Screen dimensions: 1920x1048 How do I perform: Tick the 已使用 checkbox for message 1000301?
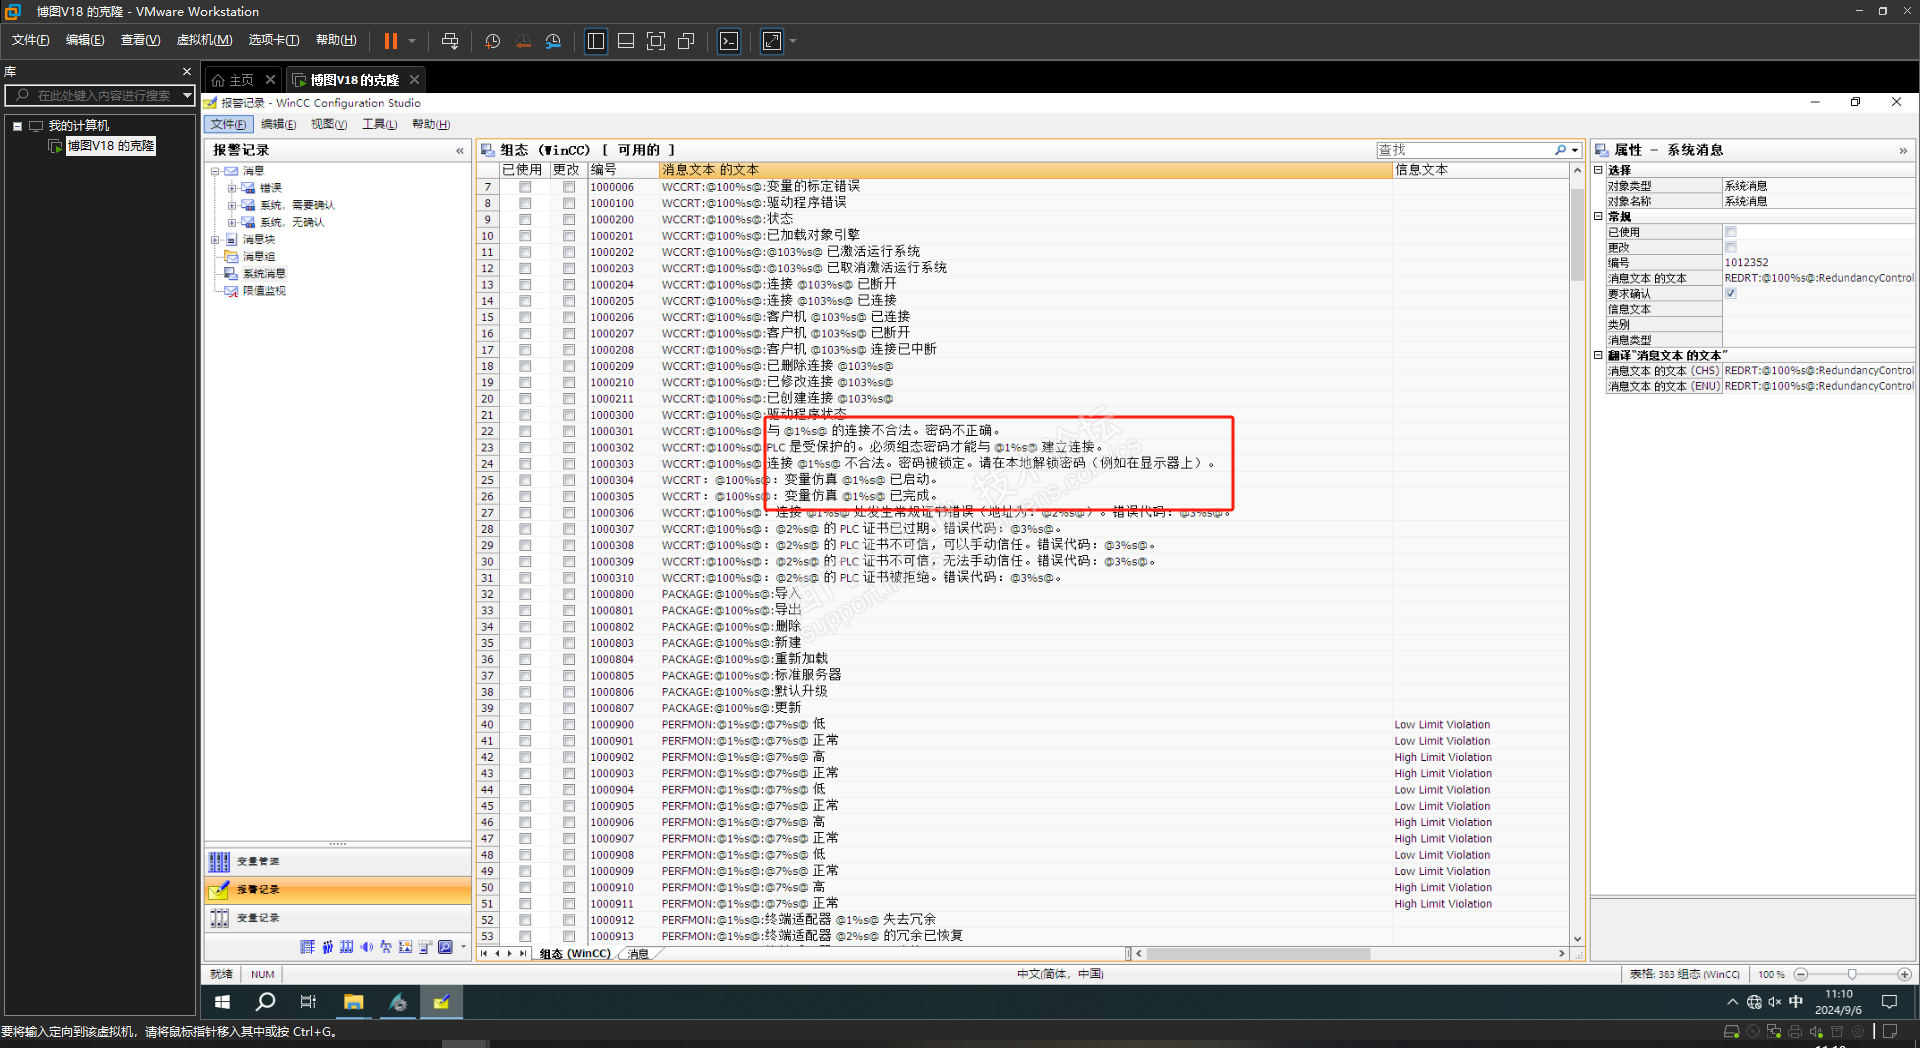click(x=525, y=432)
